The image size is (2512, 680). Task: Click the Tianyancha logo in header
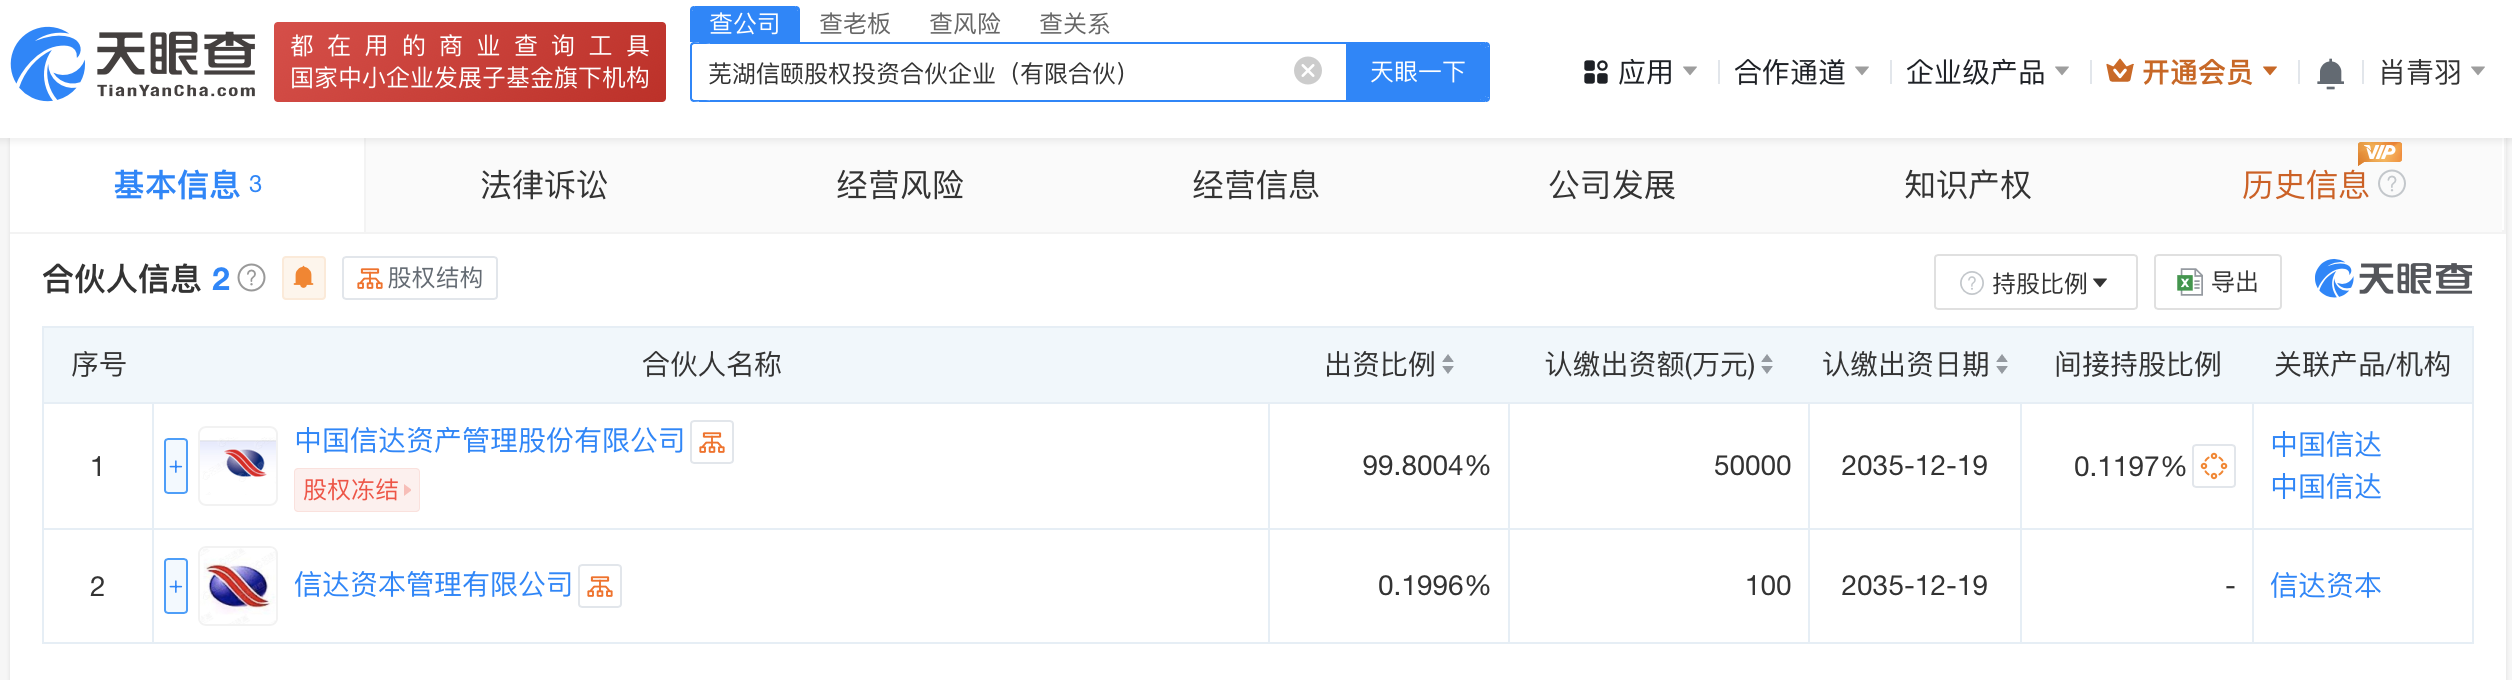[134, 64]
